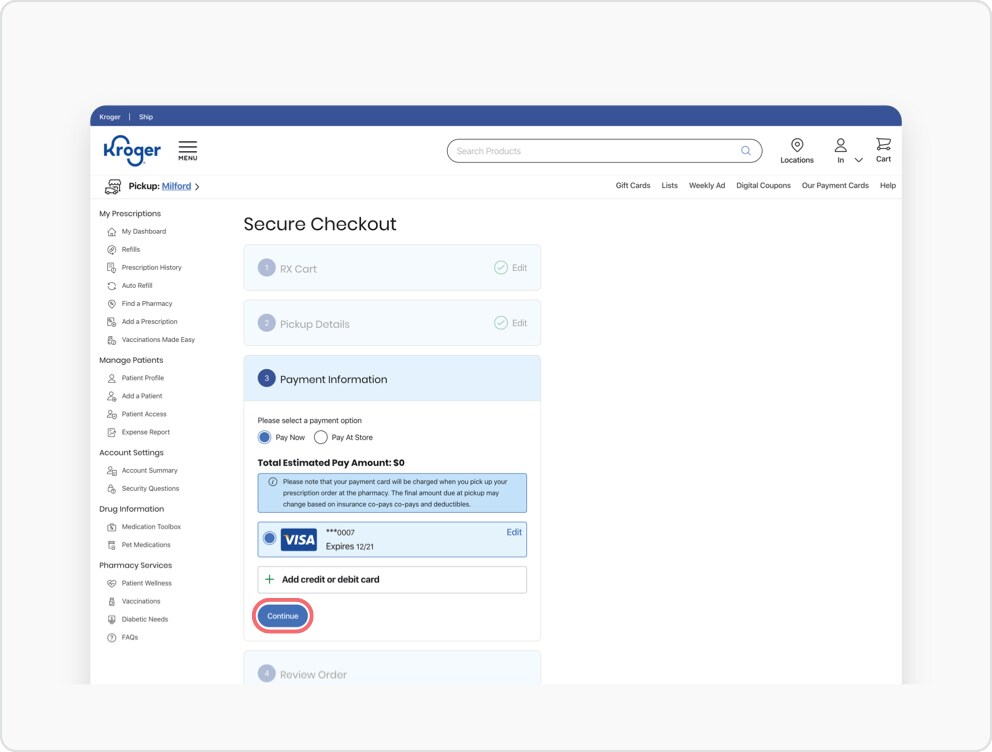
Task: Click the Security Questions lock icon
Action: (112, 489)
